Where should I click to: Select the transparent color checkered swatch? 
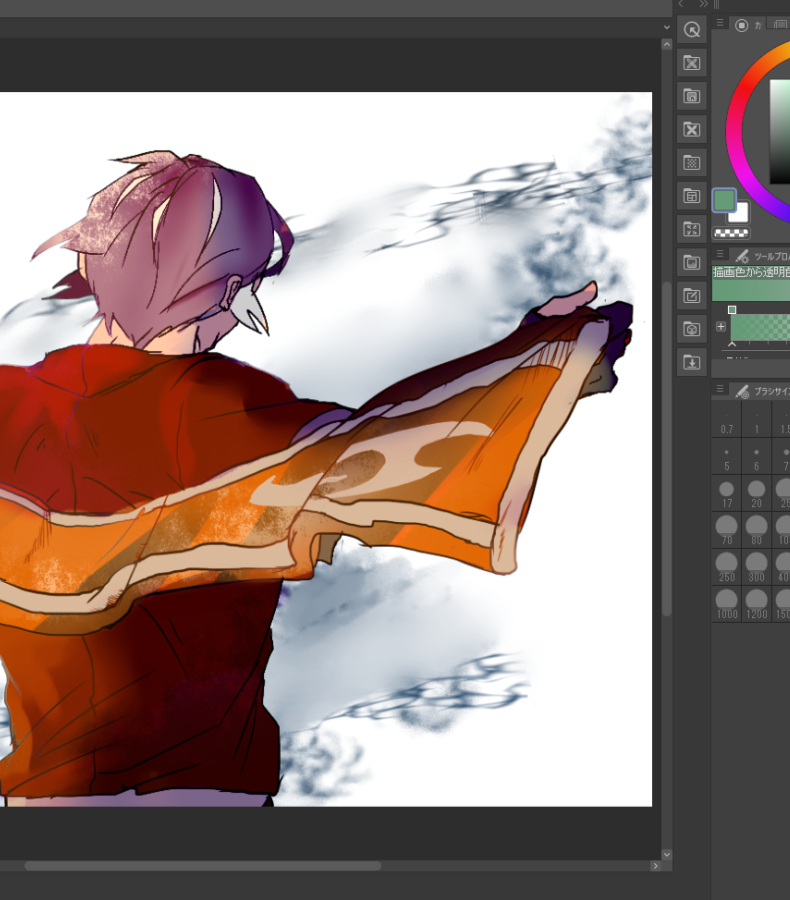731,233
